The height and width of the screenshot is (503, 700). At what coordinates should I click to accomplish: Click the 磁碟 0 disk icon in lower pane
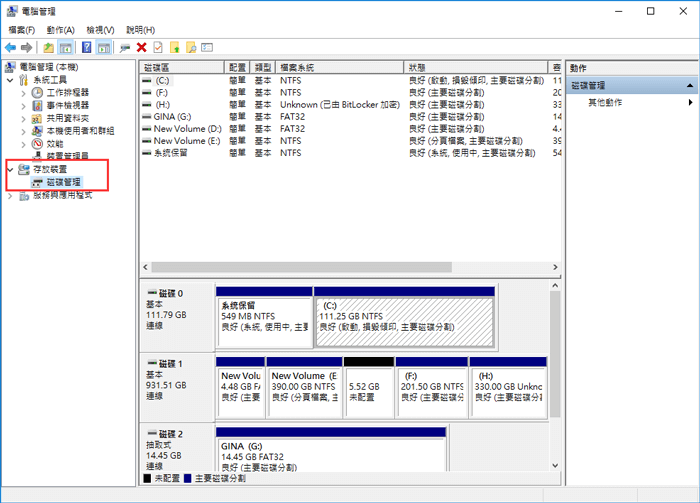(152, 293)
